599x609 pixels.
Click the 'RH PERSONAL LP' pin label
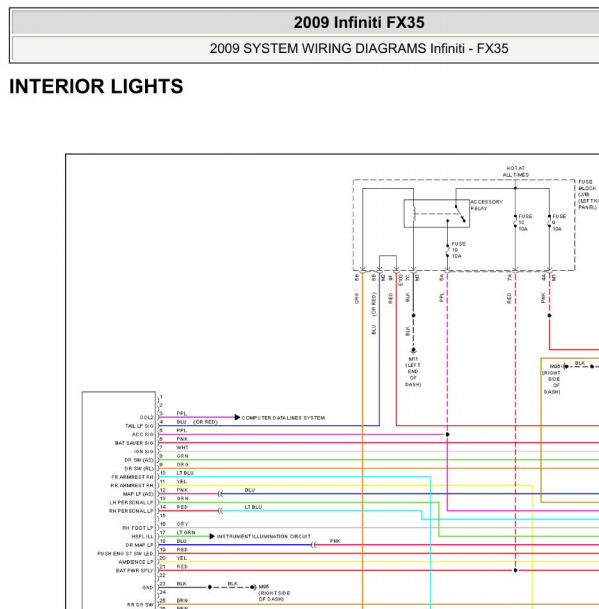tap(131, 511)
